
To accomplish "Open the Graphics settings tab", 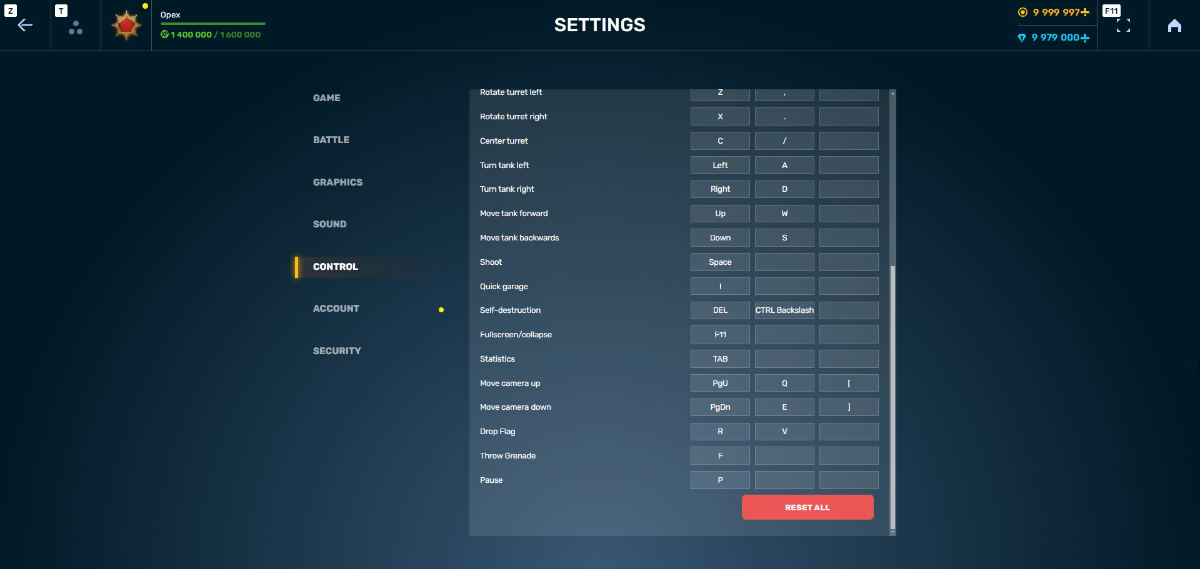I will [x=338, y=182].
